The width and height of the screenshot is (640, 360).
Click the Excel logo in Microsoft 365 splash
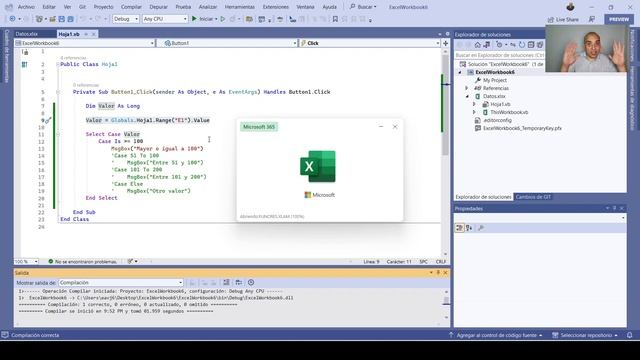pyautogui.click(x=318, y=167)
